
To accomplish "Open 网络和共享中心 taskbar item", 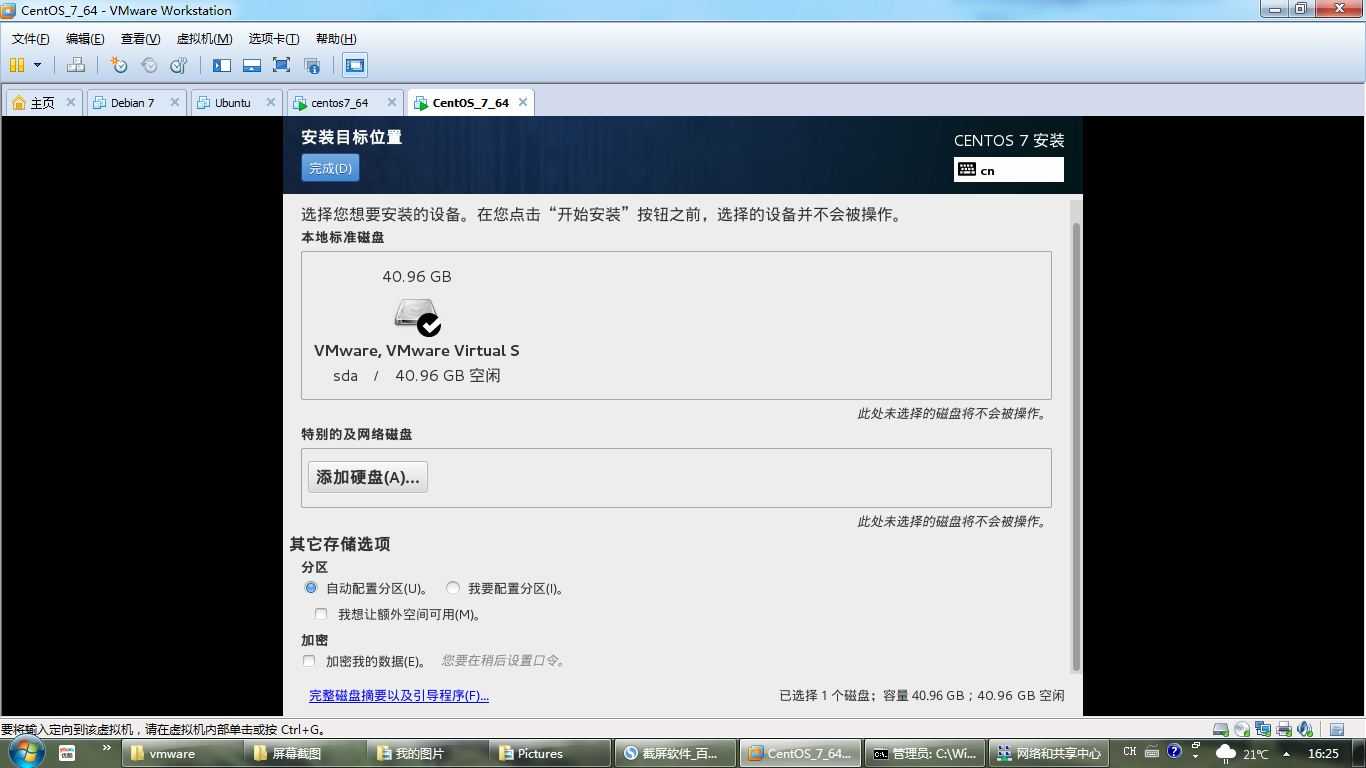I will pos(1049,754).
